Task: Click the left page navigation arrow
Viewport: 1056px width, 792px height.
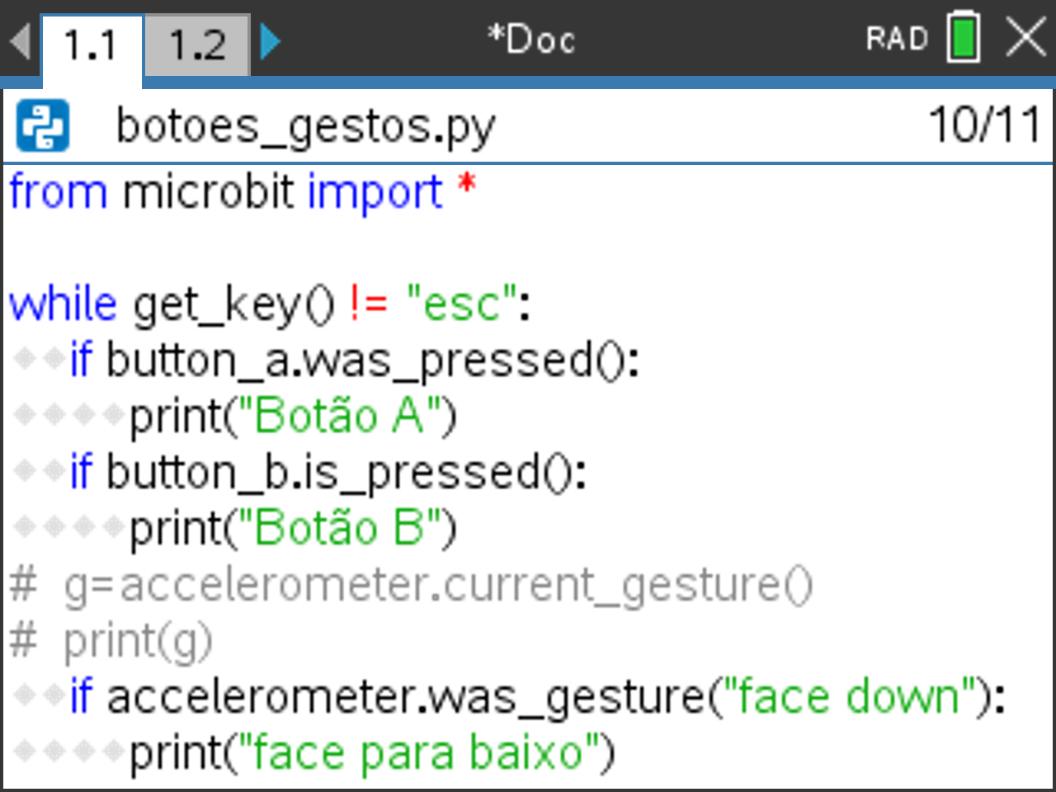Action: pos(20,41)
